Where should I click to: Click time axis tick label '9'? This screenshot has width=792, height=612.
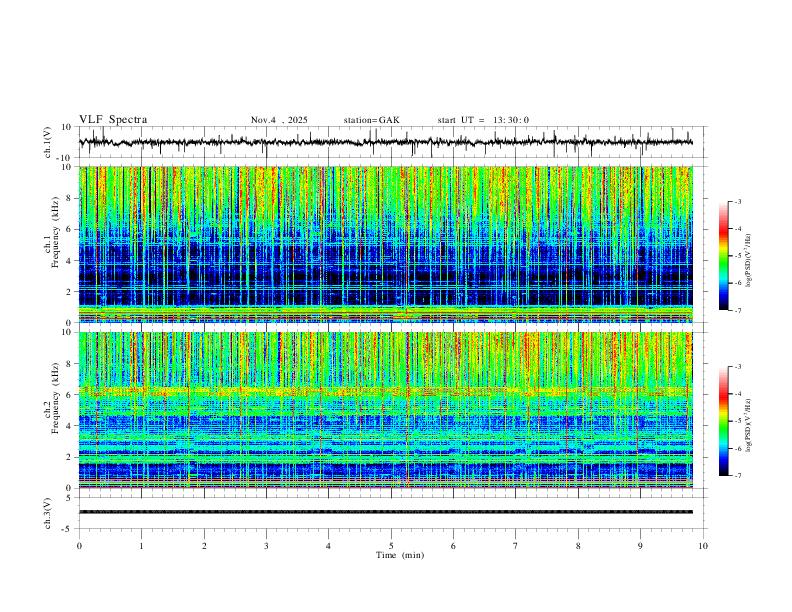pyautogui.click(x=640, y=546)
